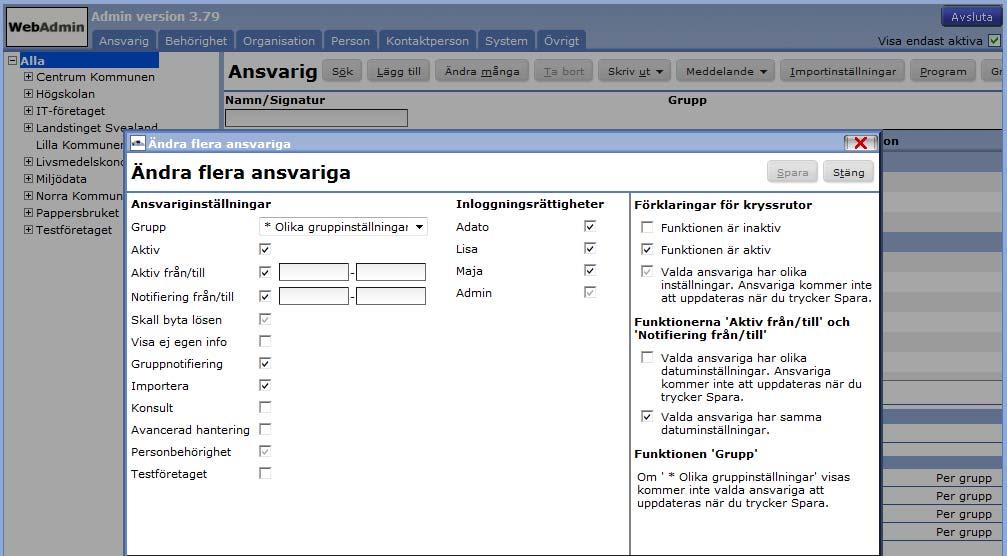The width and height of the screenshot is (1007, 556).
Task: Click the Ändra många button
Action: pos(482,71)
